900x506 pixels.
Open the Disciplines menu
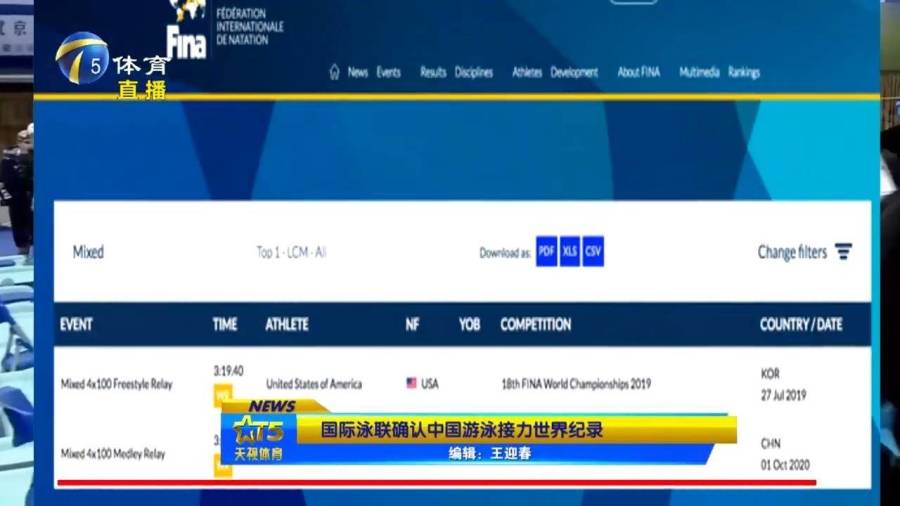coord(474,72)
